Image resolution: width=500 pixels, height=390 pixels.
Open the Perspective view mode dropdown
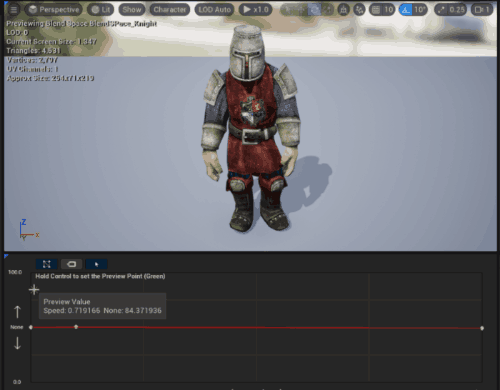pos(54,10)
